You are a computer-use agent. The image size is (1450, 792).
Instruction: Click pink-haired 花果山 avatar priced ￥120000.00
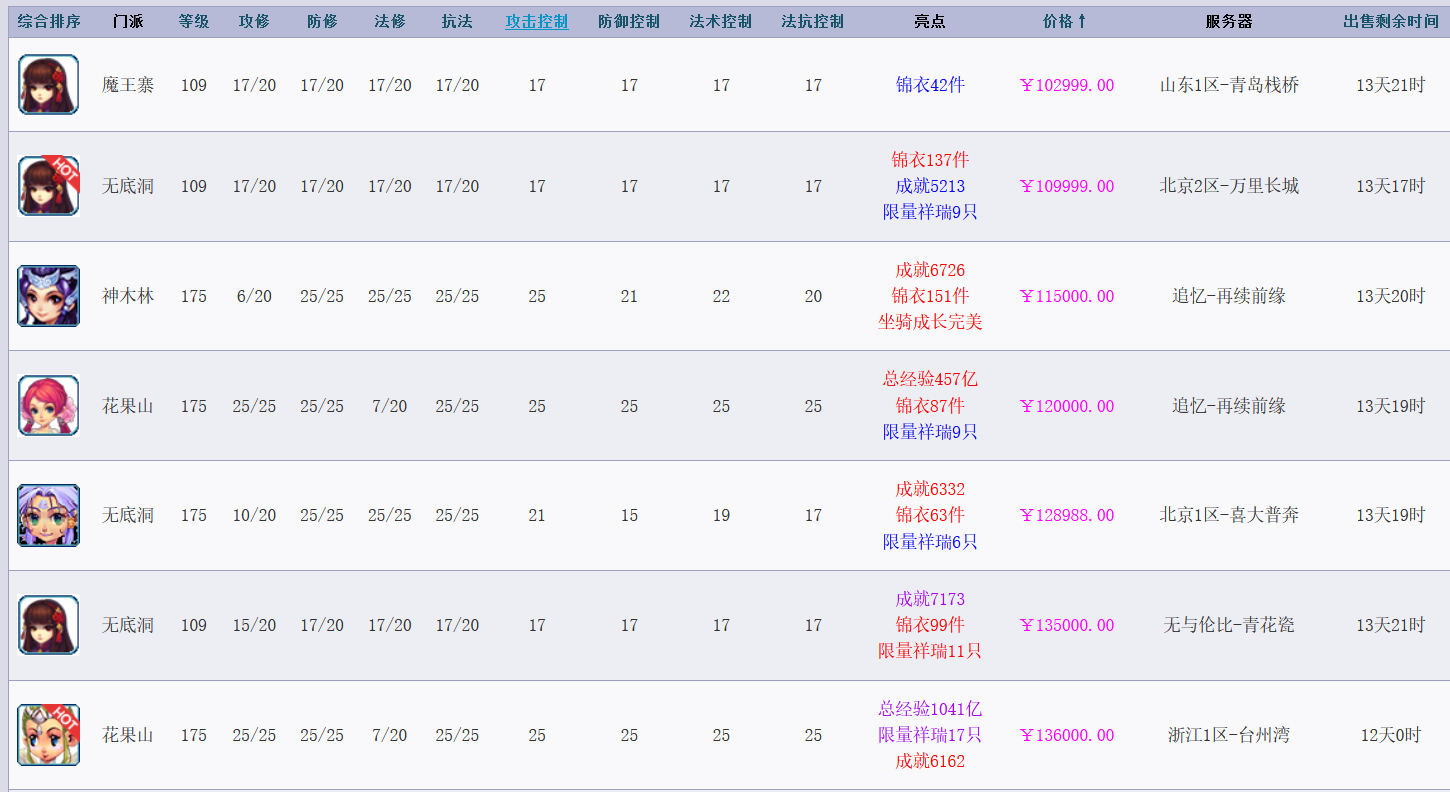pos(48,406)
